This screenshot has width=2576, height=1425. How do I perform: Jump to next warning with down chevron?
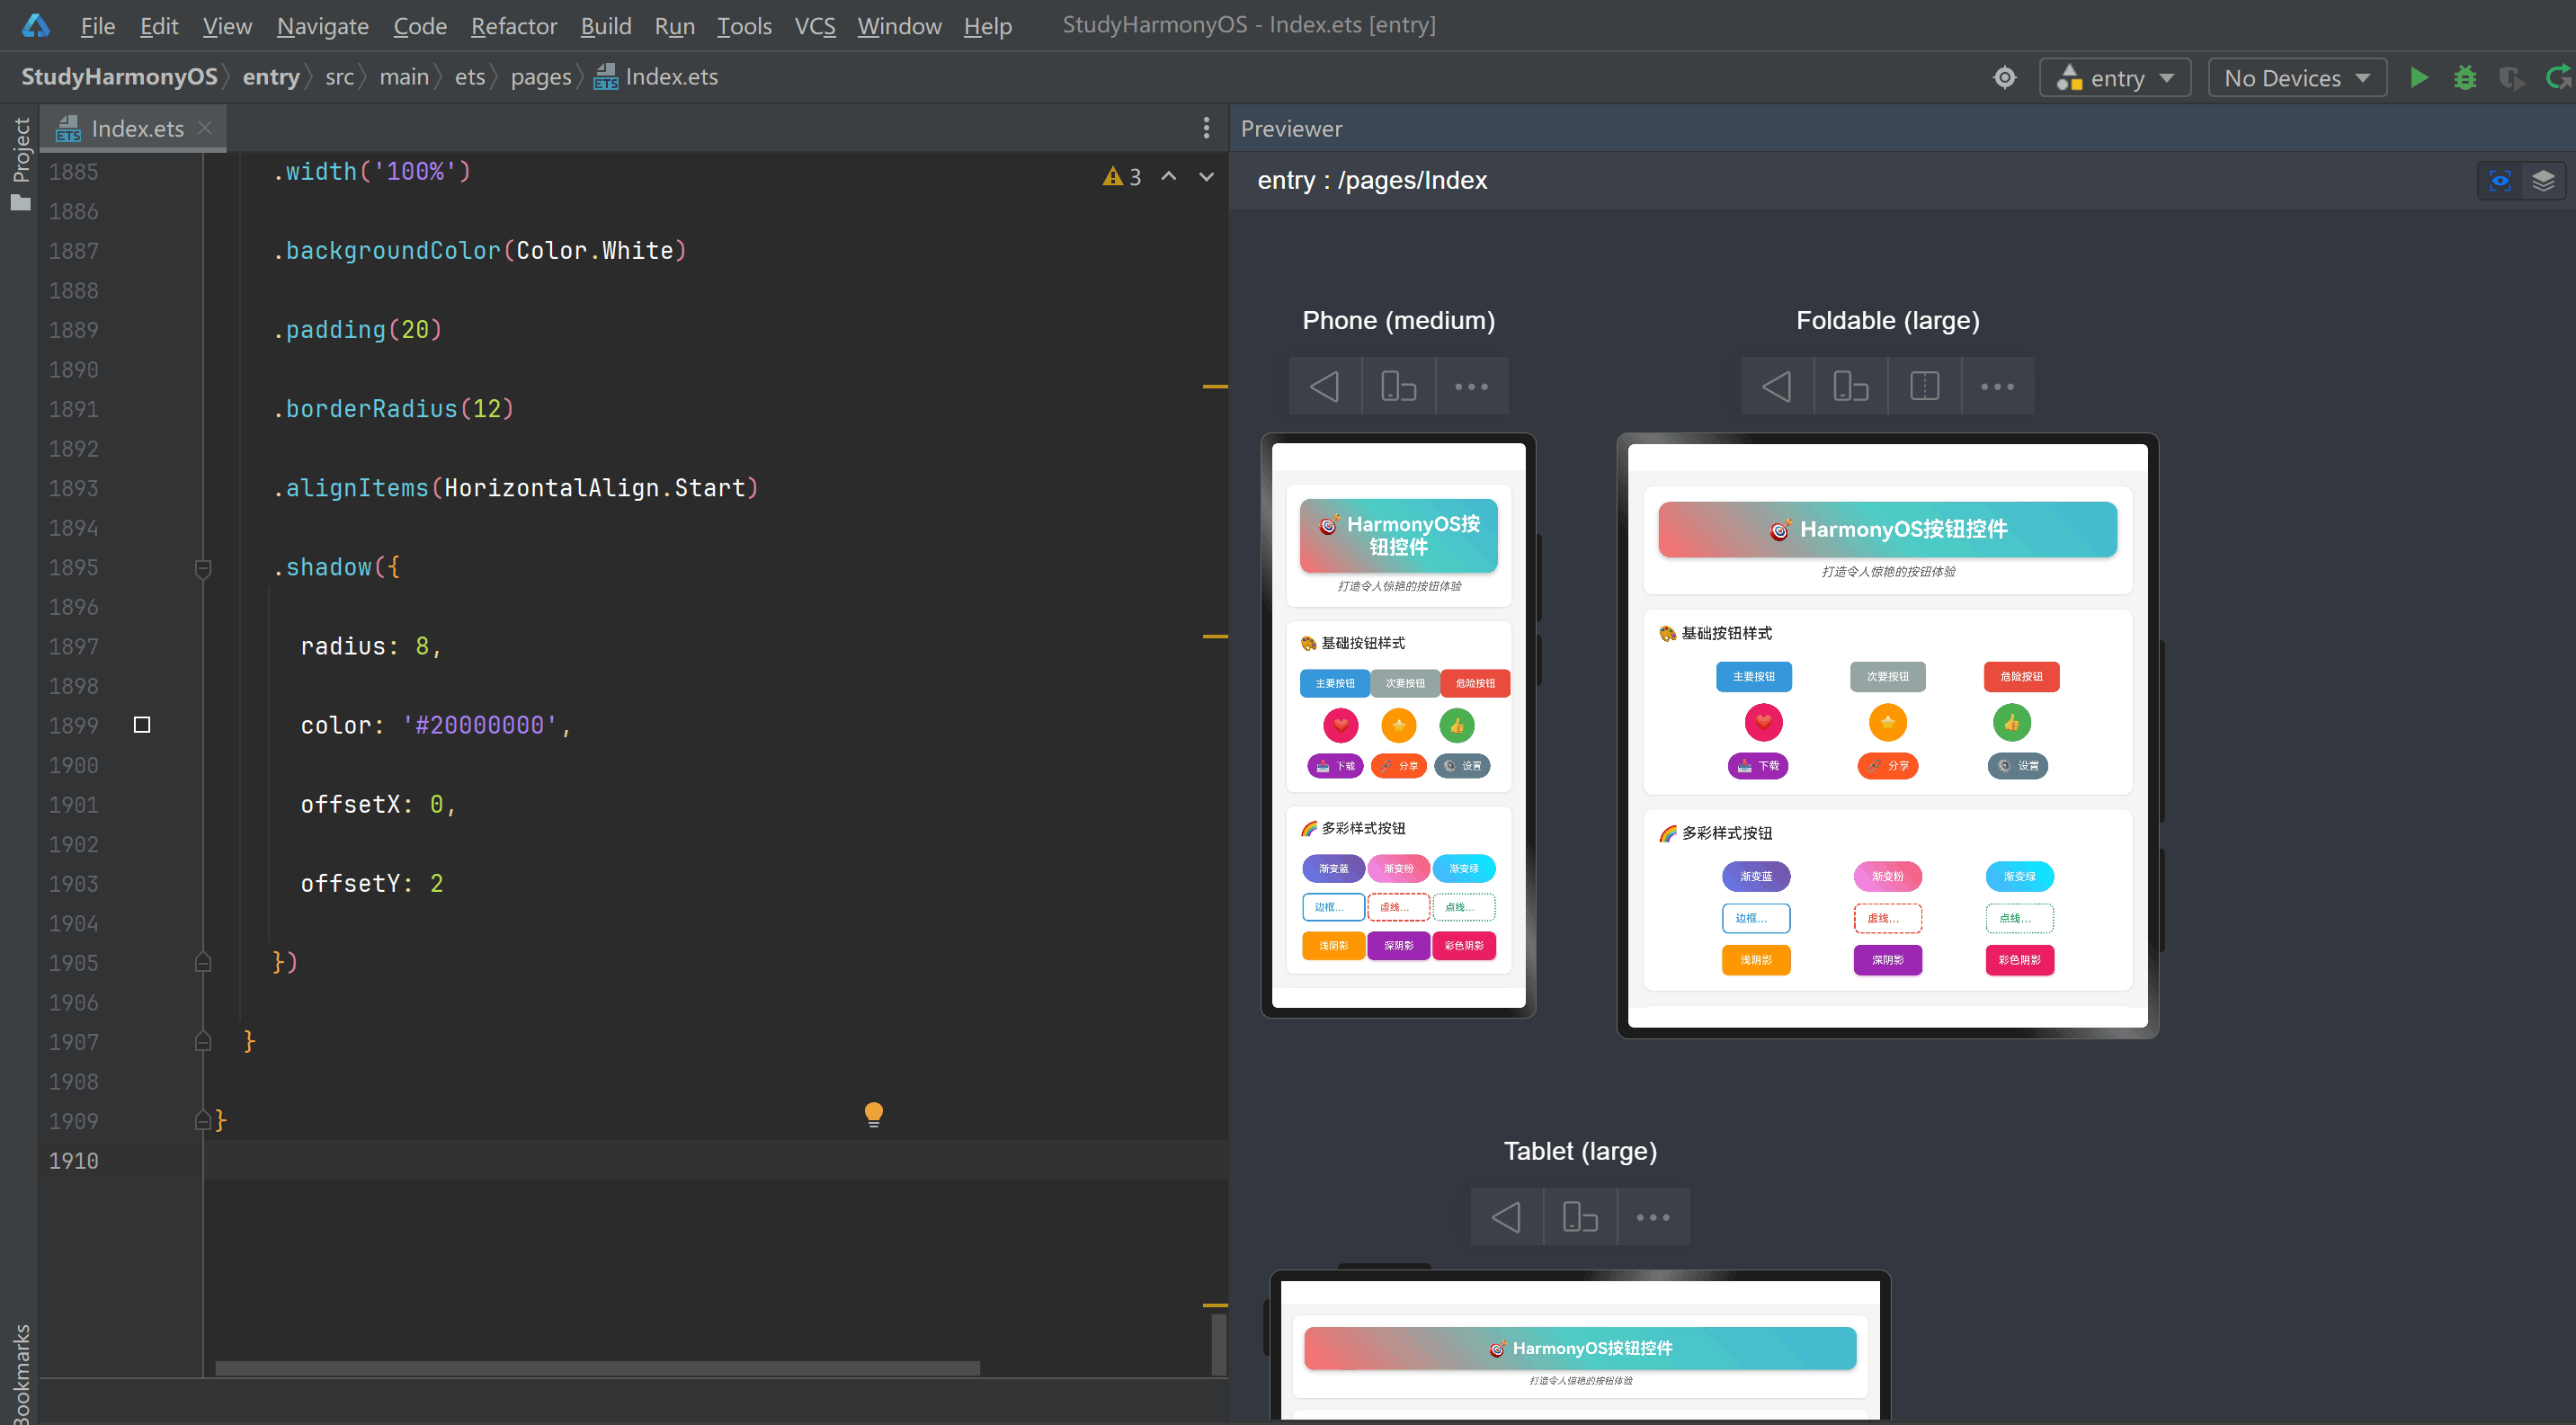(1207, 176)
